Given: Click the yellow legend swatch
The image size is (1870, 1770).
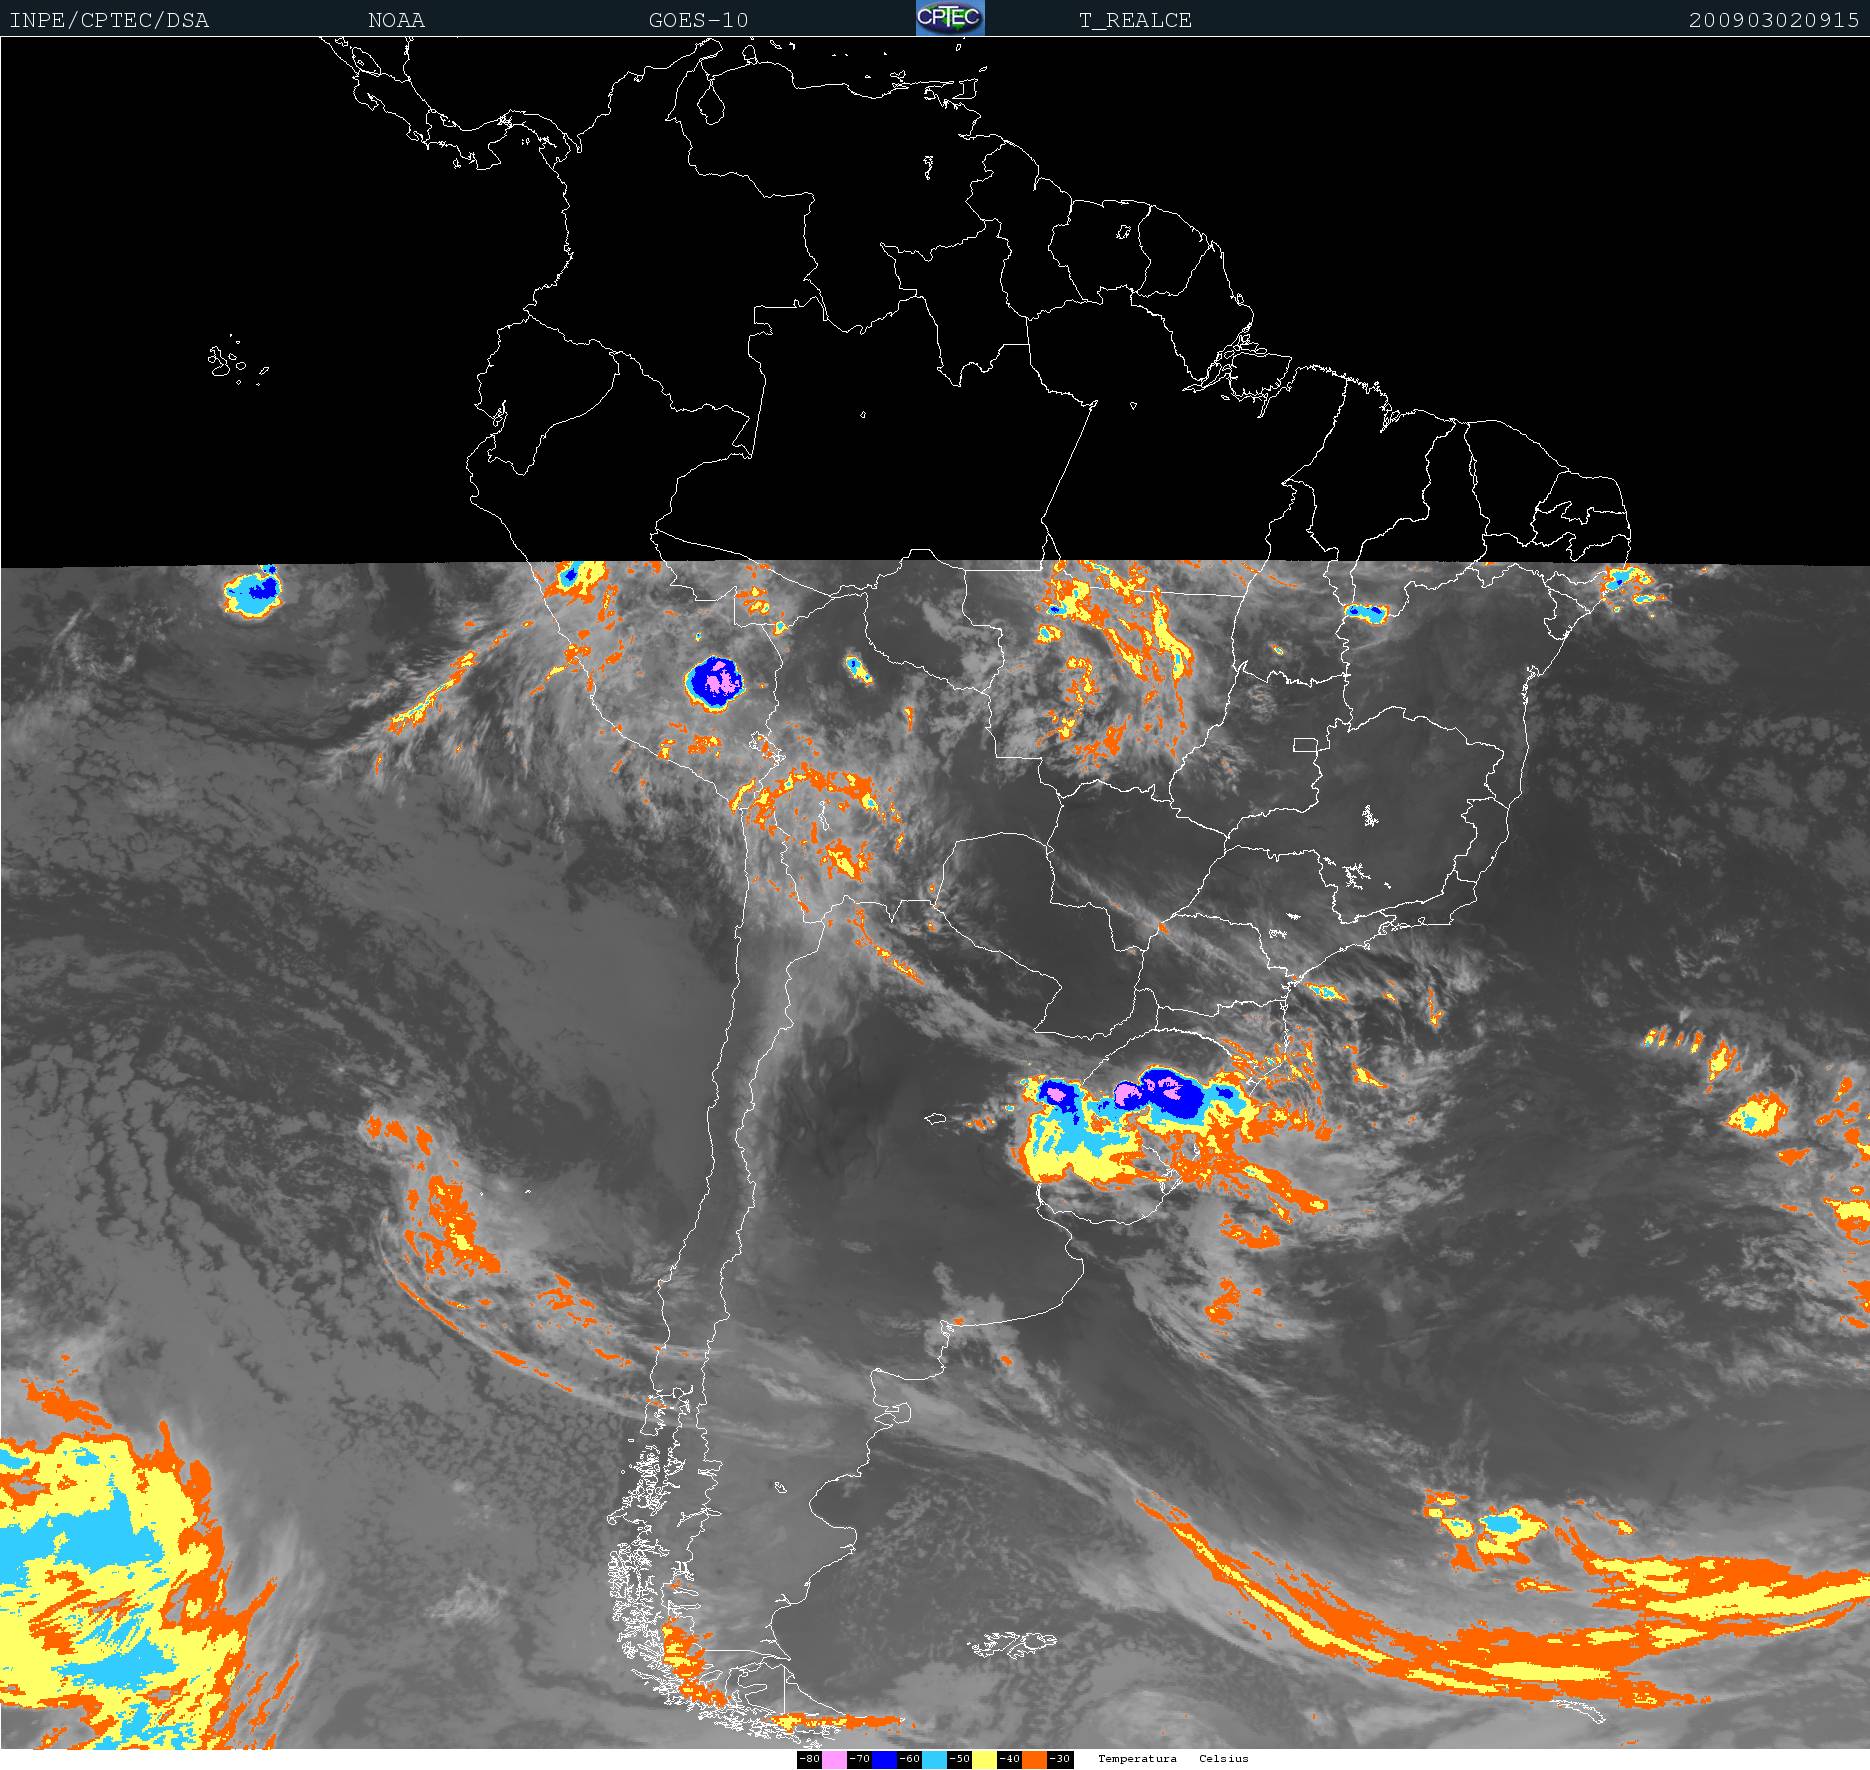Looking at the screenshot, I should [984, 1759].
